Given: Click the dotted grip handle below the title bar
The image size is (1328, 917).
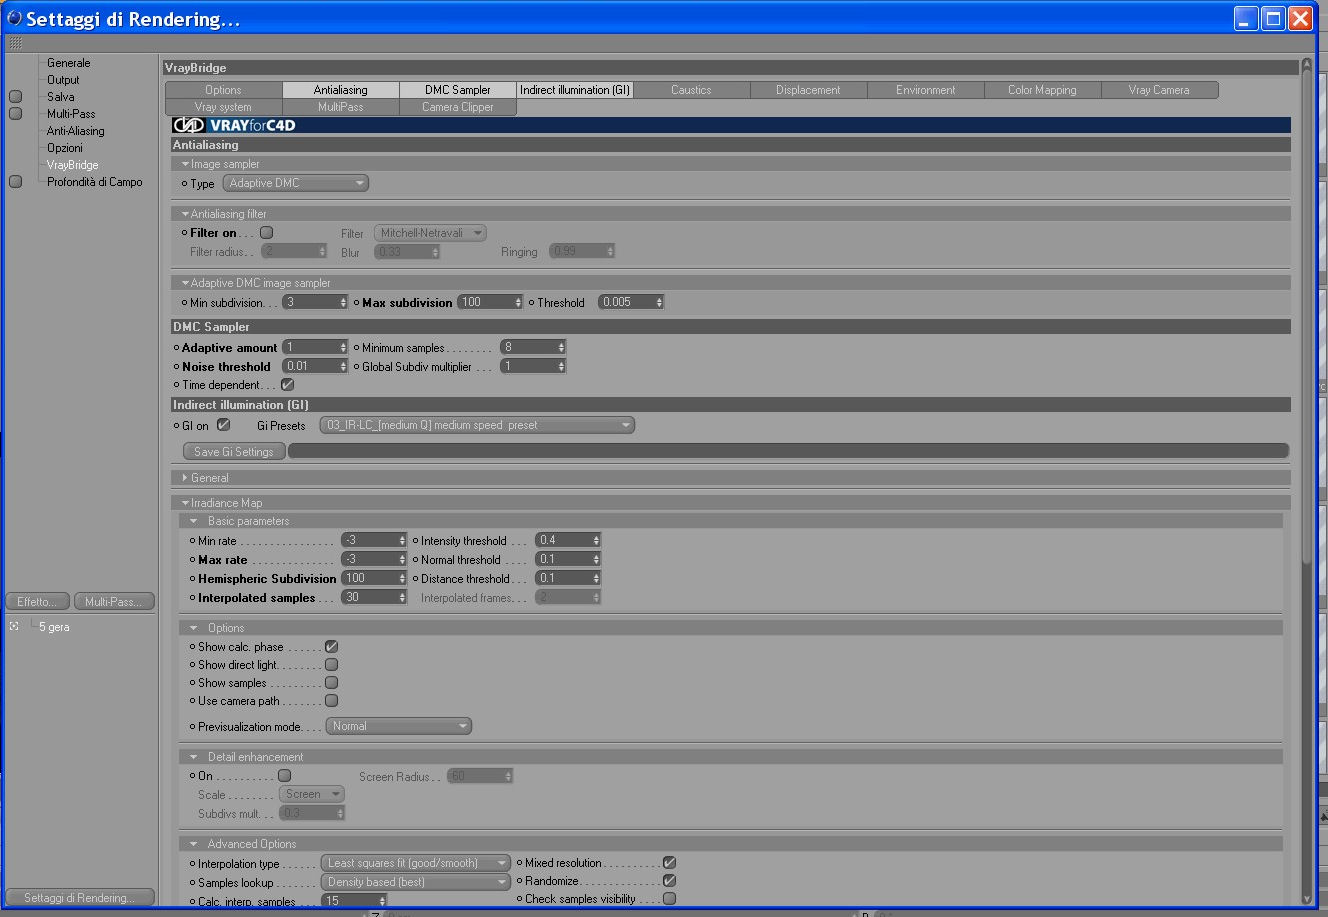Looking at the screenshot, I should [15, 44].
